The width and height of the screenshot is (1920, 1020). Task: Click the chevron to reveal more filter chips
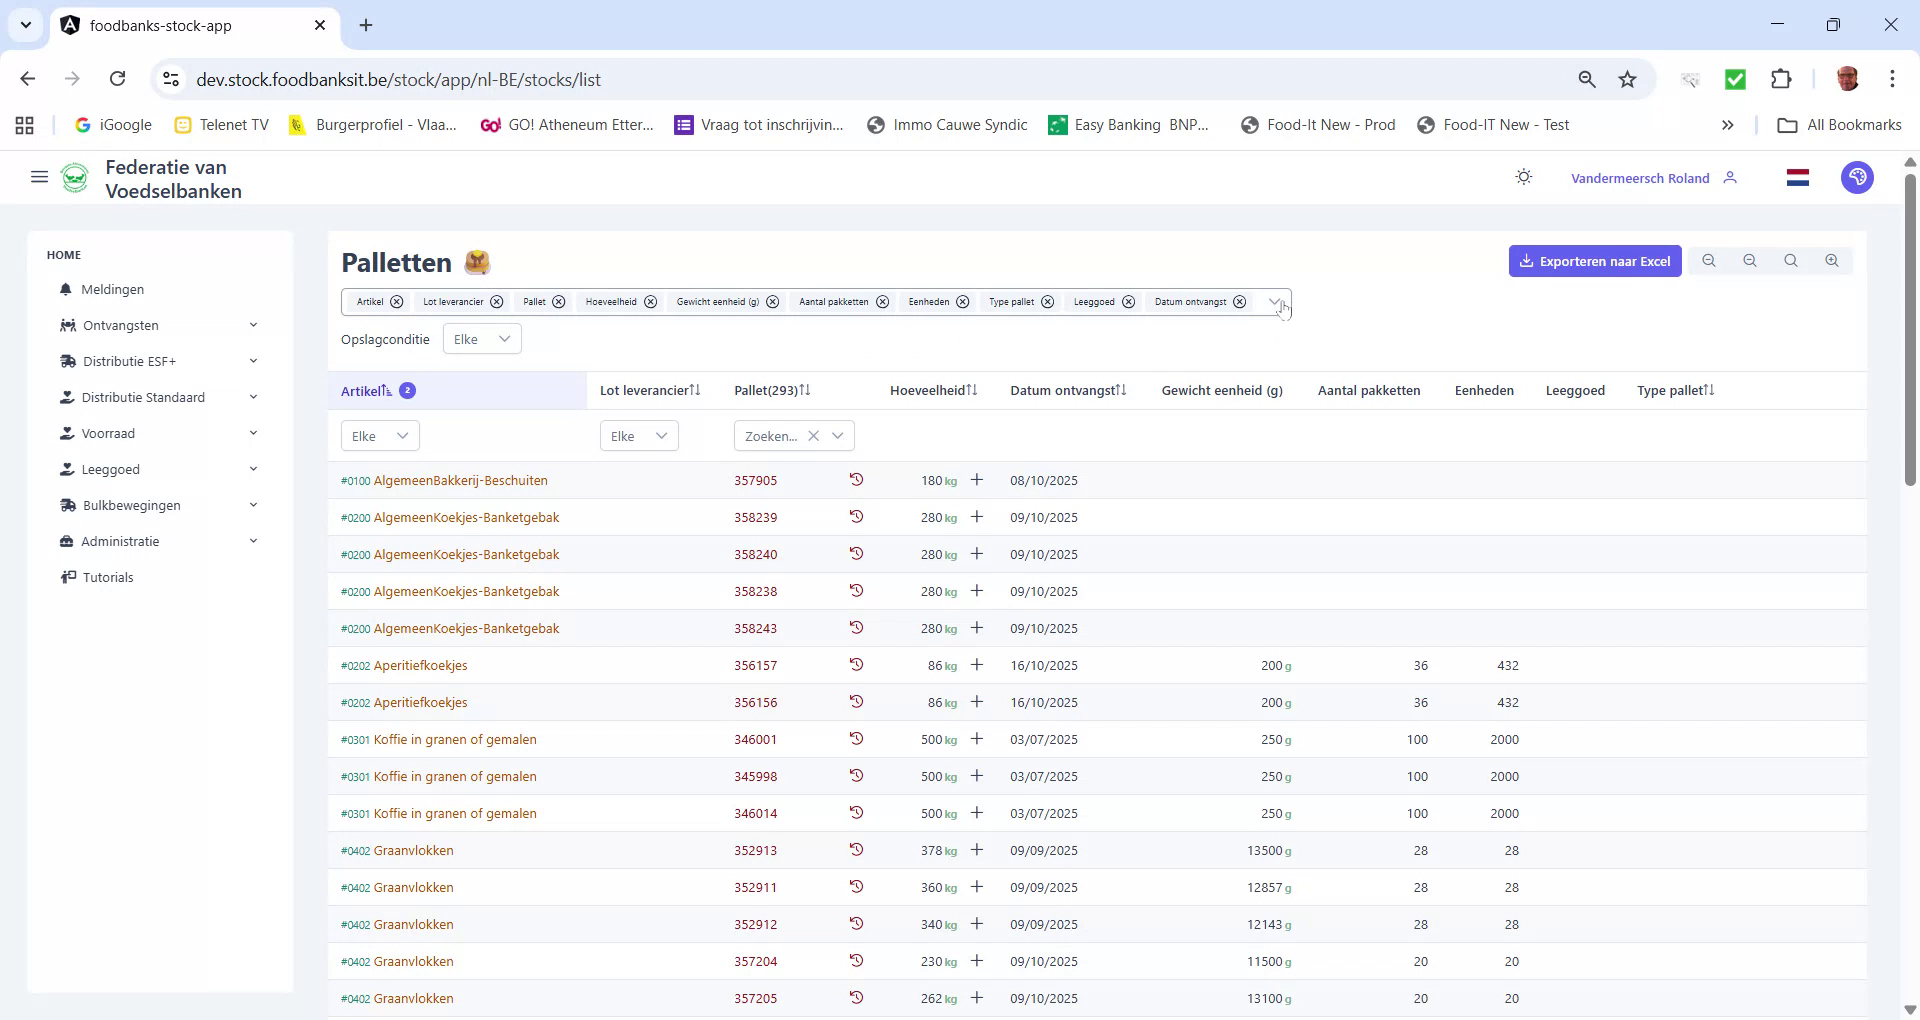click(1272, 302)
